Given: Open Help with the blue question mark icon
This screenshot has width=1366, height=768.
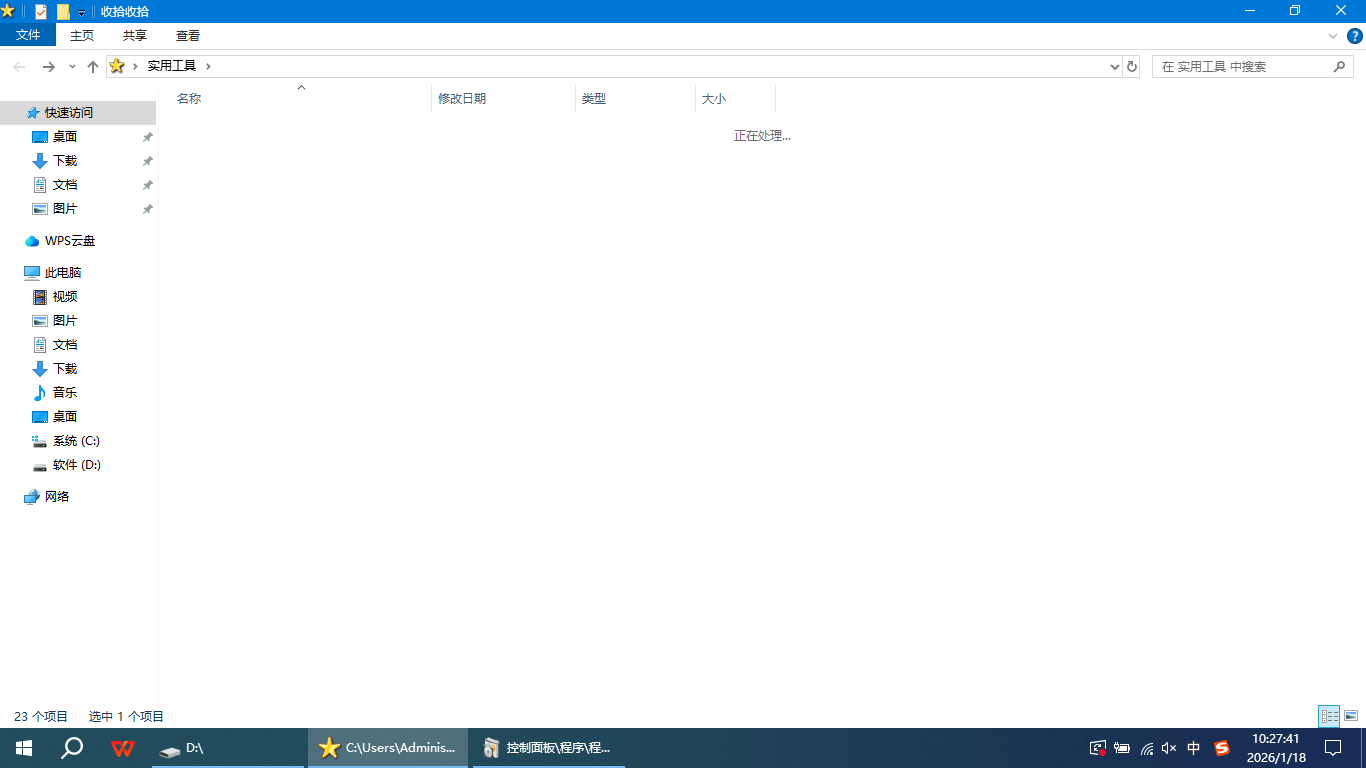Looking at the screenshot, I should tap(1355, 35).
